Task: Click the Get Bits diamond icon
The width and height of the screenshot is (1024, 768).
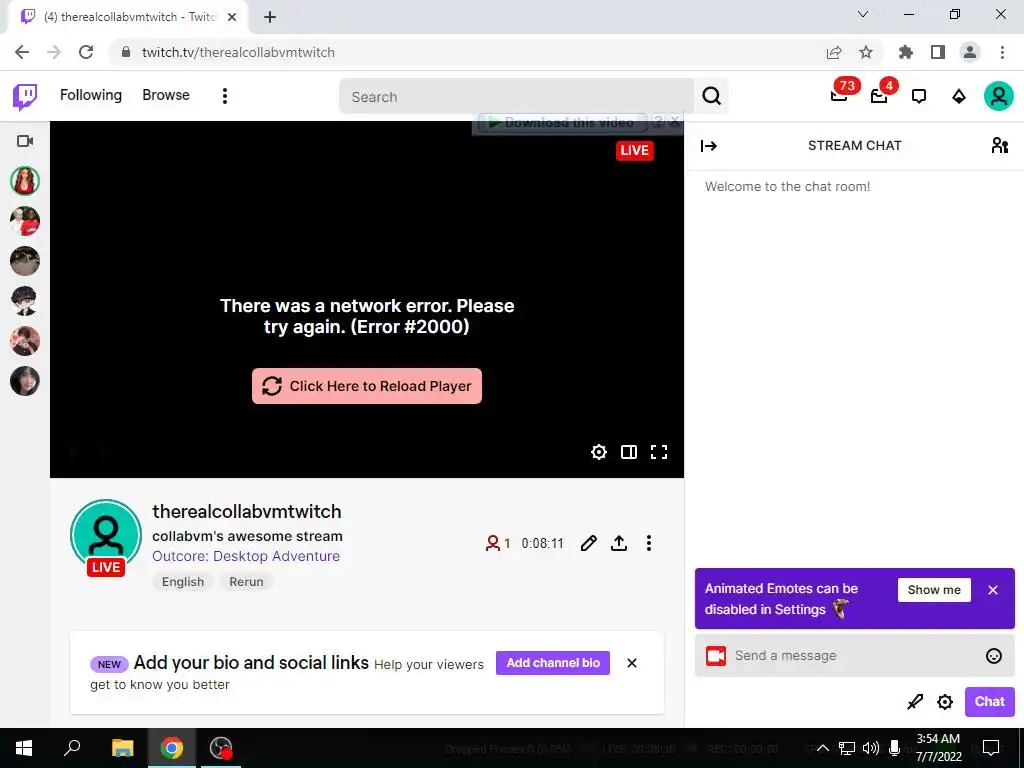Action: tap(959, 97)
